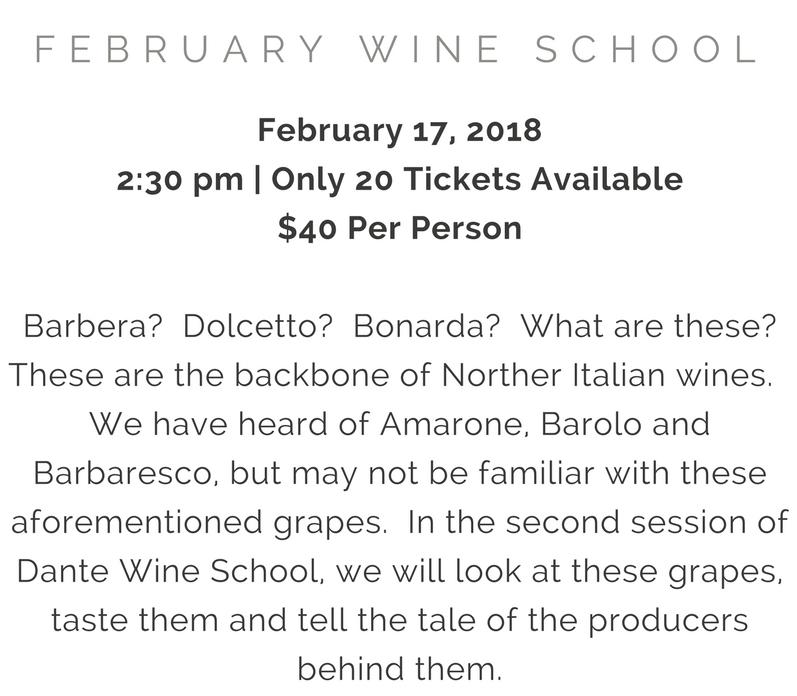Click the word Barbera?
Screen dimensions: 797x696
[x=93, y=326]
